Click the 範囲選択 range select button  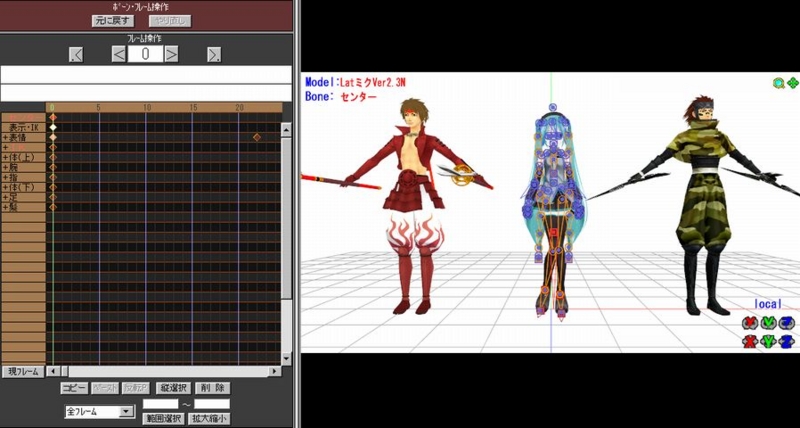click(163, 418)
